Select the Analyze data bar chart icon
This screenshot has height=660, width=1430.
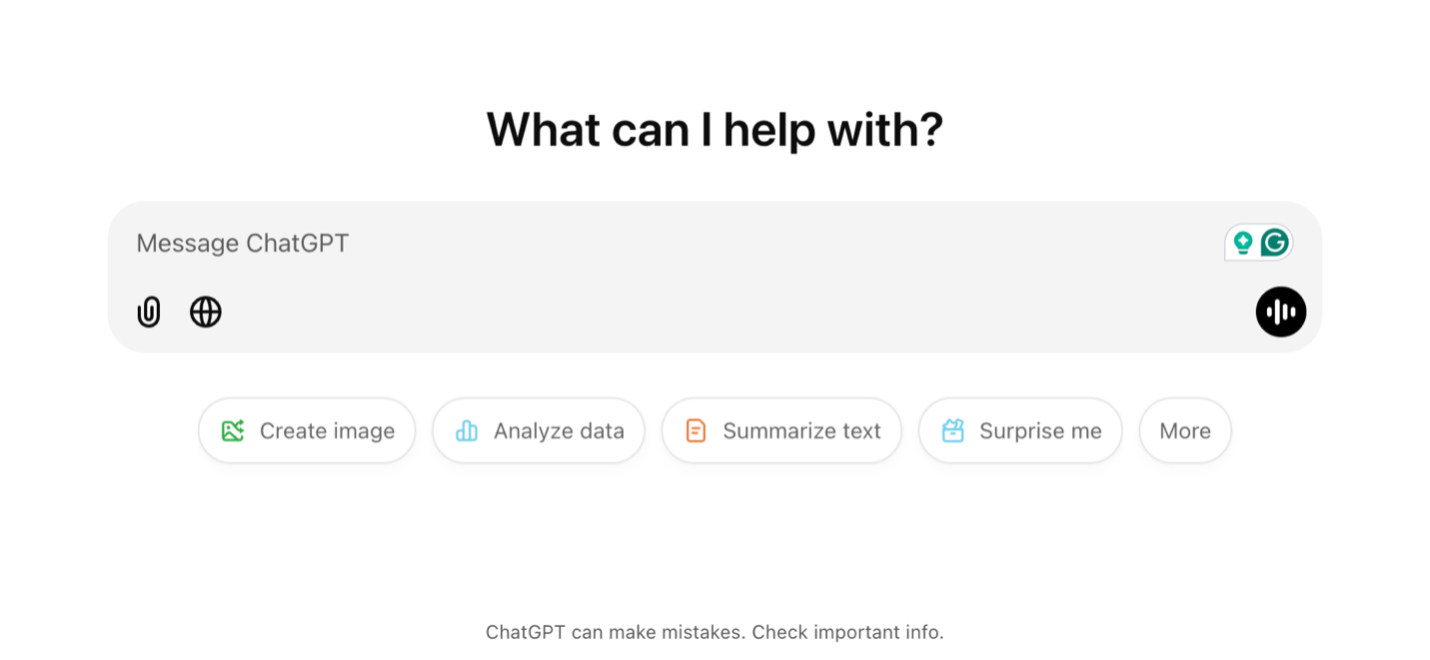[466, 430]
